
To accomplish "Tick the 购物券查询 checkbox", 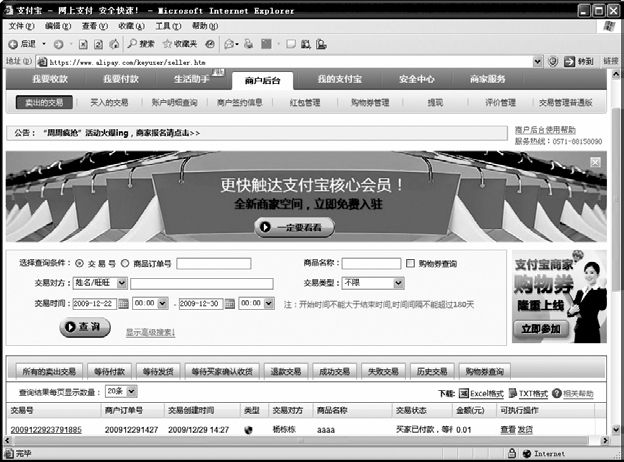I will coord(410,263).
